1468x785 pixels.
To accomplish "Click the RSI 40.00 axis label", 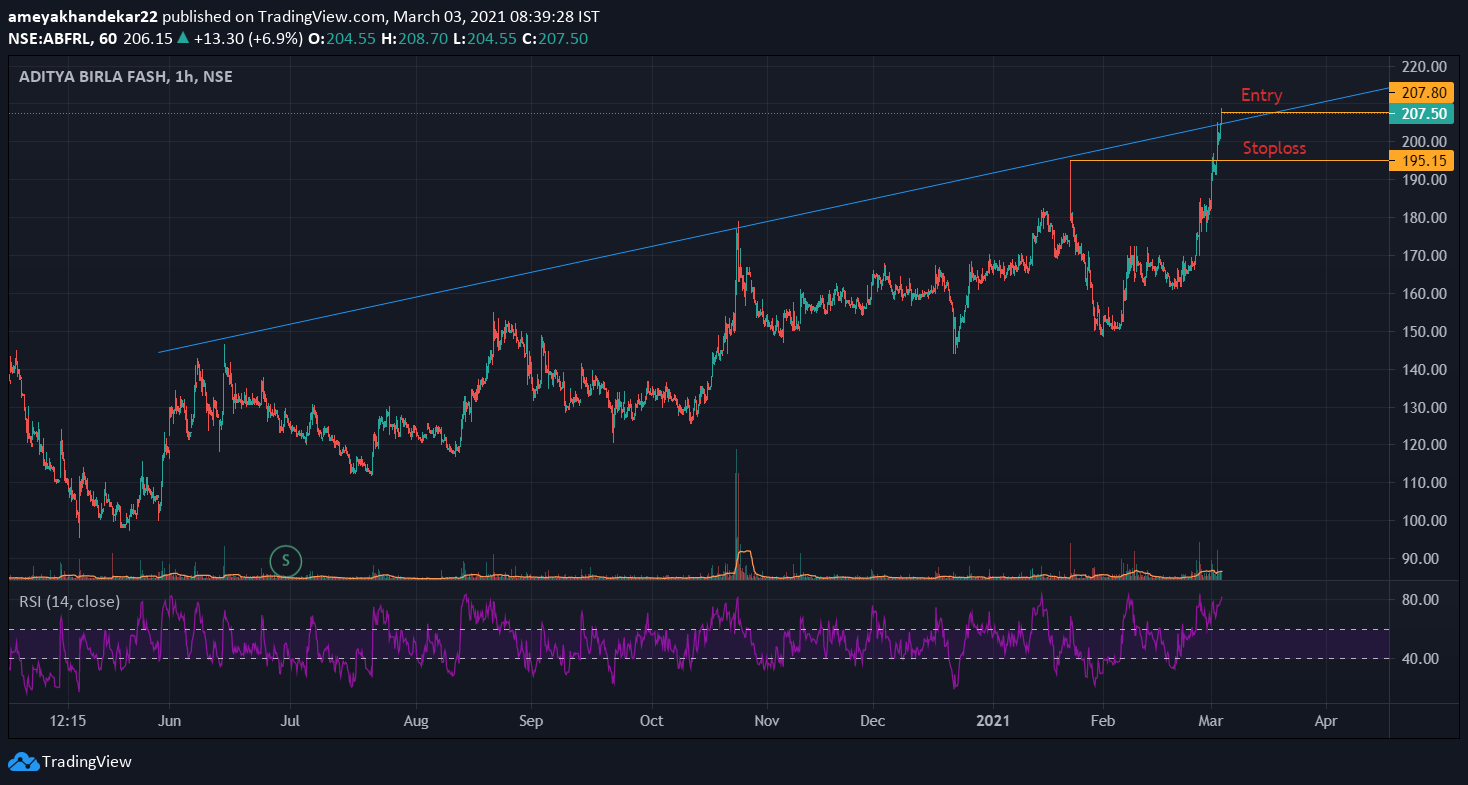I will 1421,658.
